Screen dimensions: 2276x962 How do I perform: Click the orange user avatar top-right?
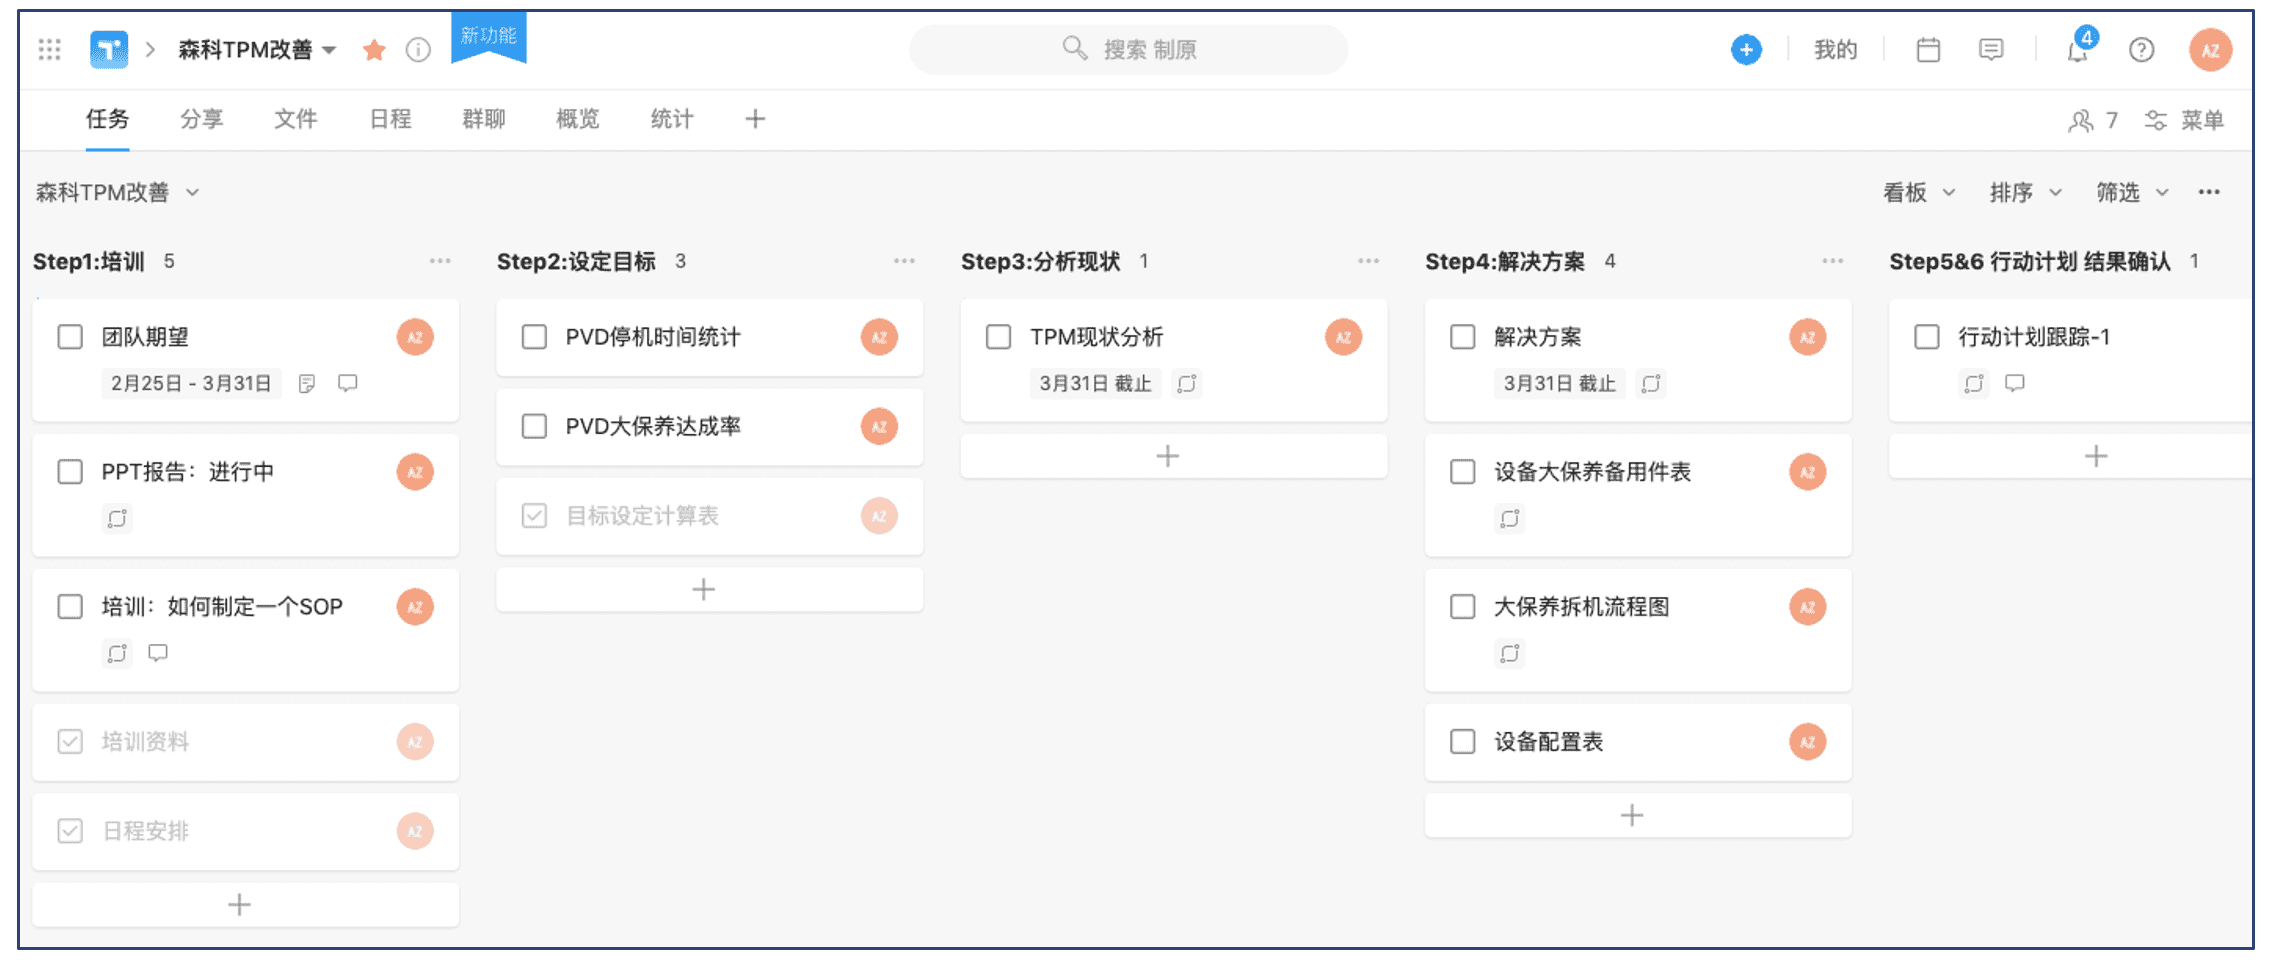tap(2210, 50)
